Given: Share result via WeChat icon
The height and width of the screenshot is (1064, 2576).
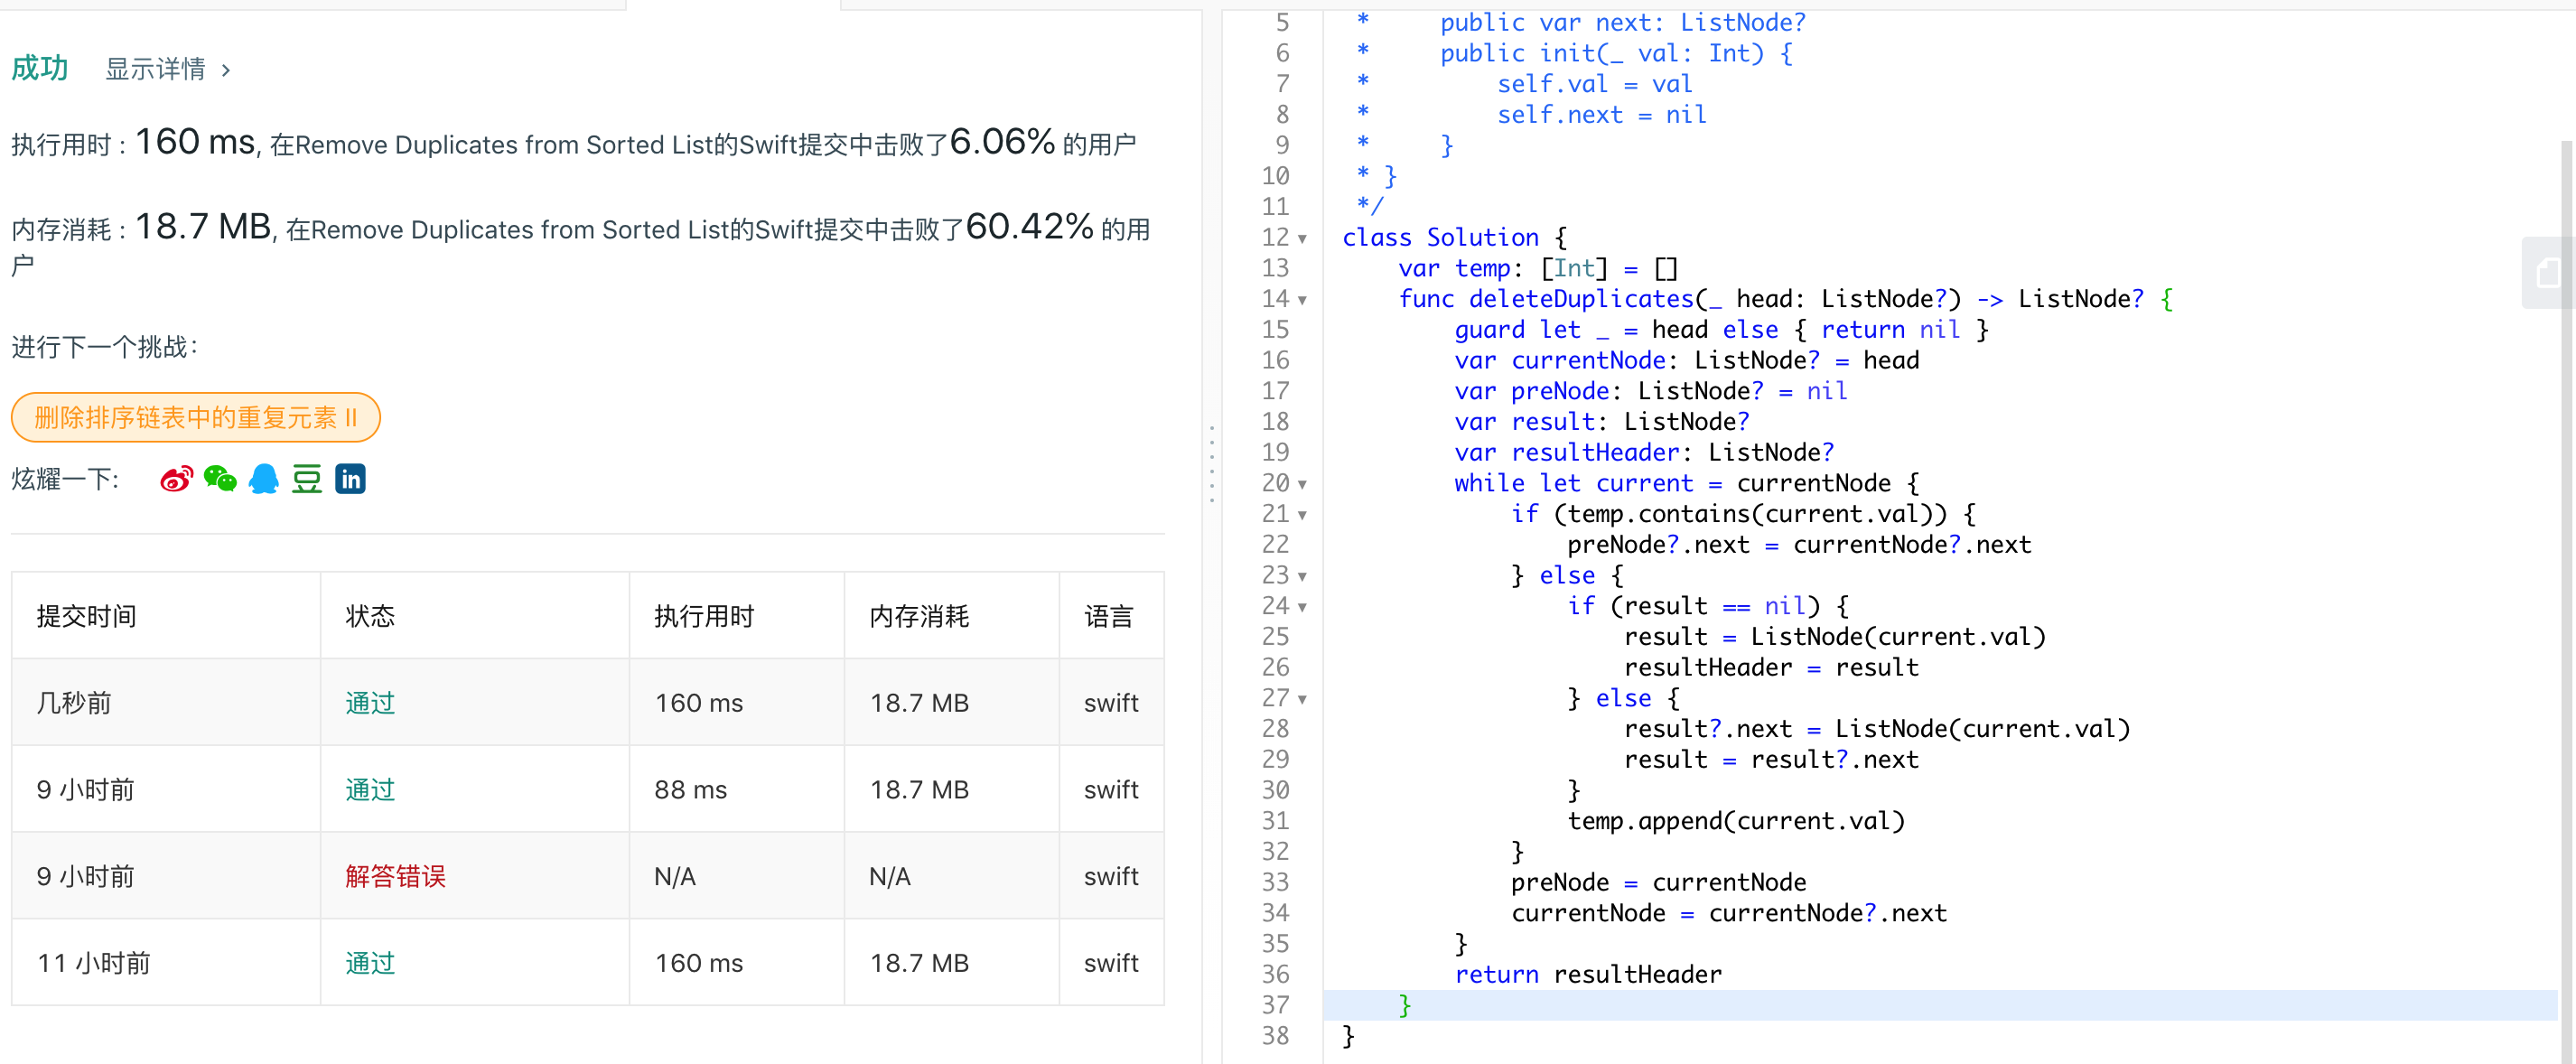Looking at the screenshot, I should click(x=220, y=479).
